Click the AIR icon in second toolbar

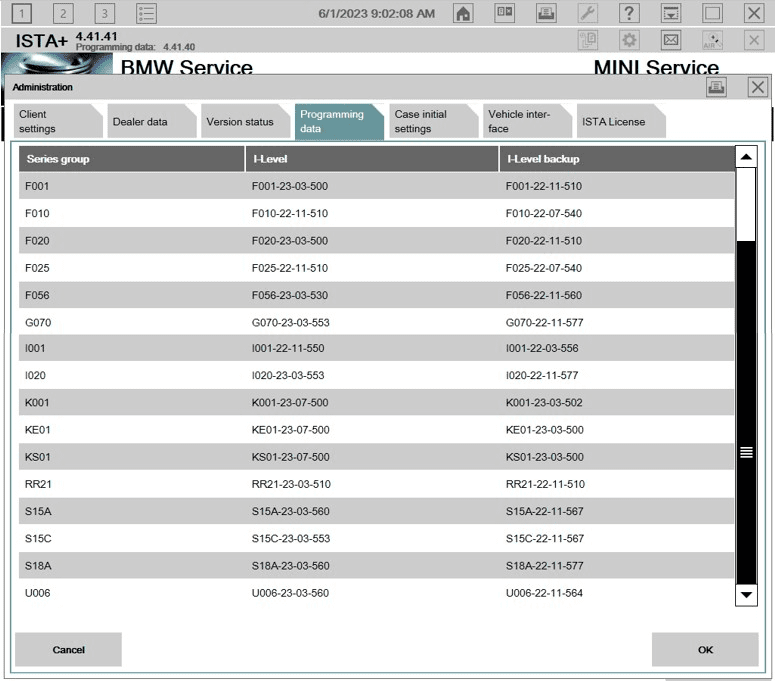(712, 40)
